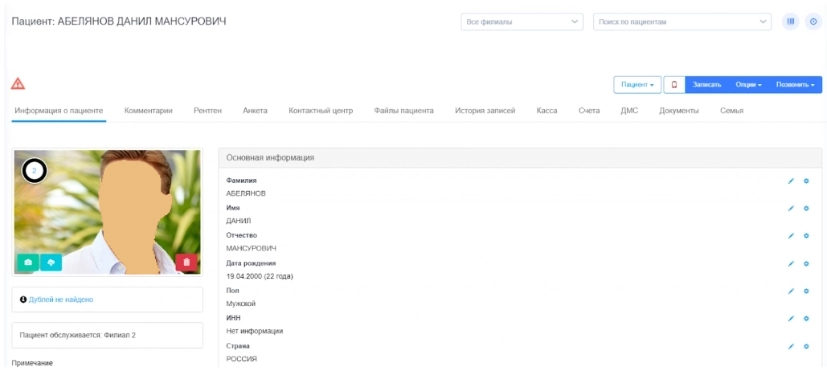Click the Дублей не найдено link
The width and height of the screenshot is (827, 378).
point(61,299)
